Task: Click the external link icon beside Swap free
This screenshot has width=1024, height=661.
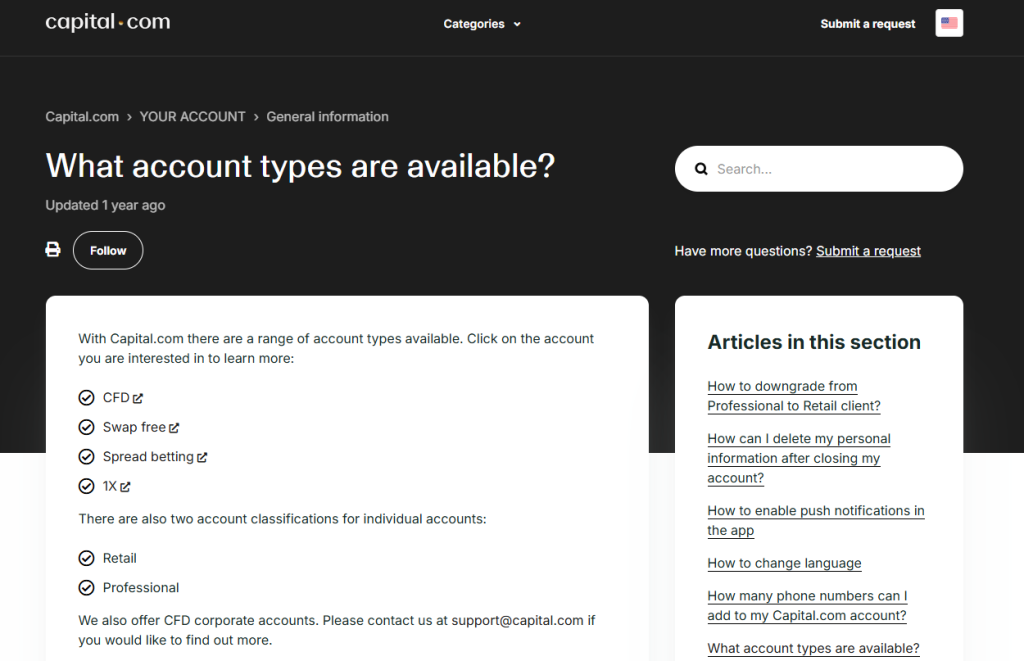Action: pos(174,428)
